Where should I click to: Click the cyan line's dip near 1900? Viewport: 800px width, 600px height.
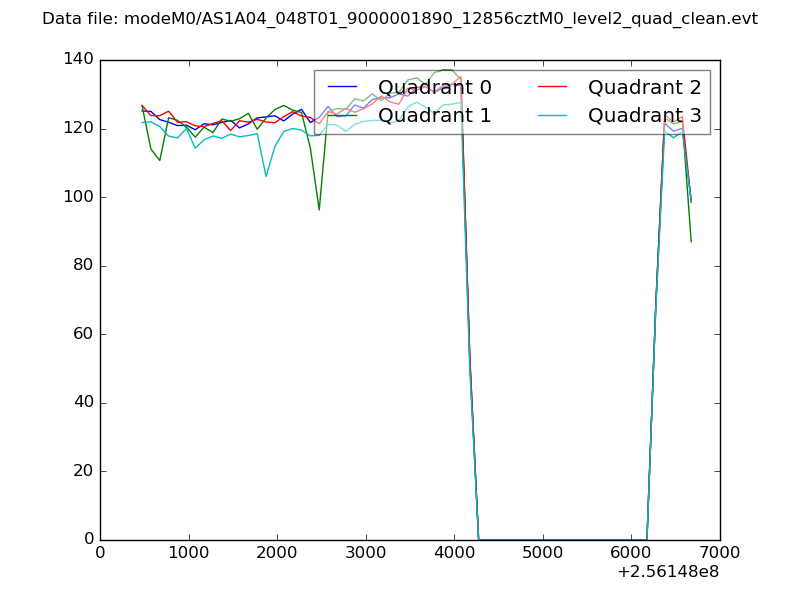pos(266,175)
